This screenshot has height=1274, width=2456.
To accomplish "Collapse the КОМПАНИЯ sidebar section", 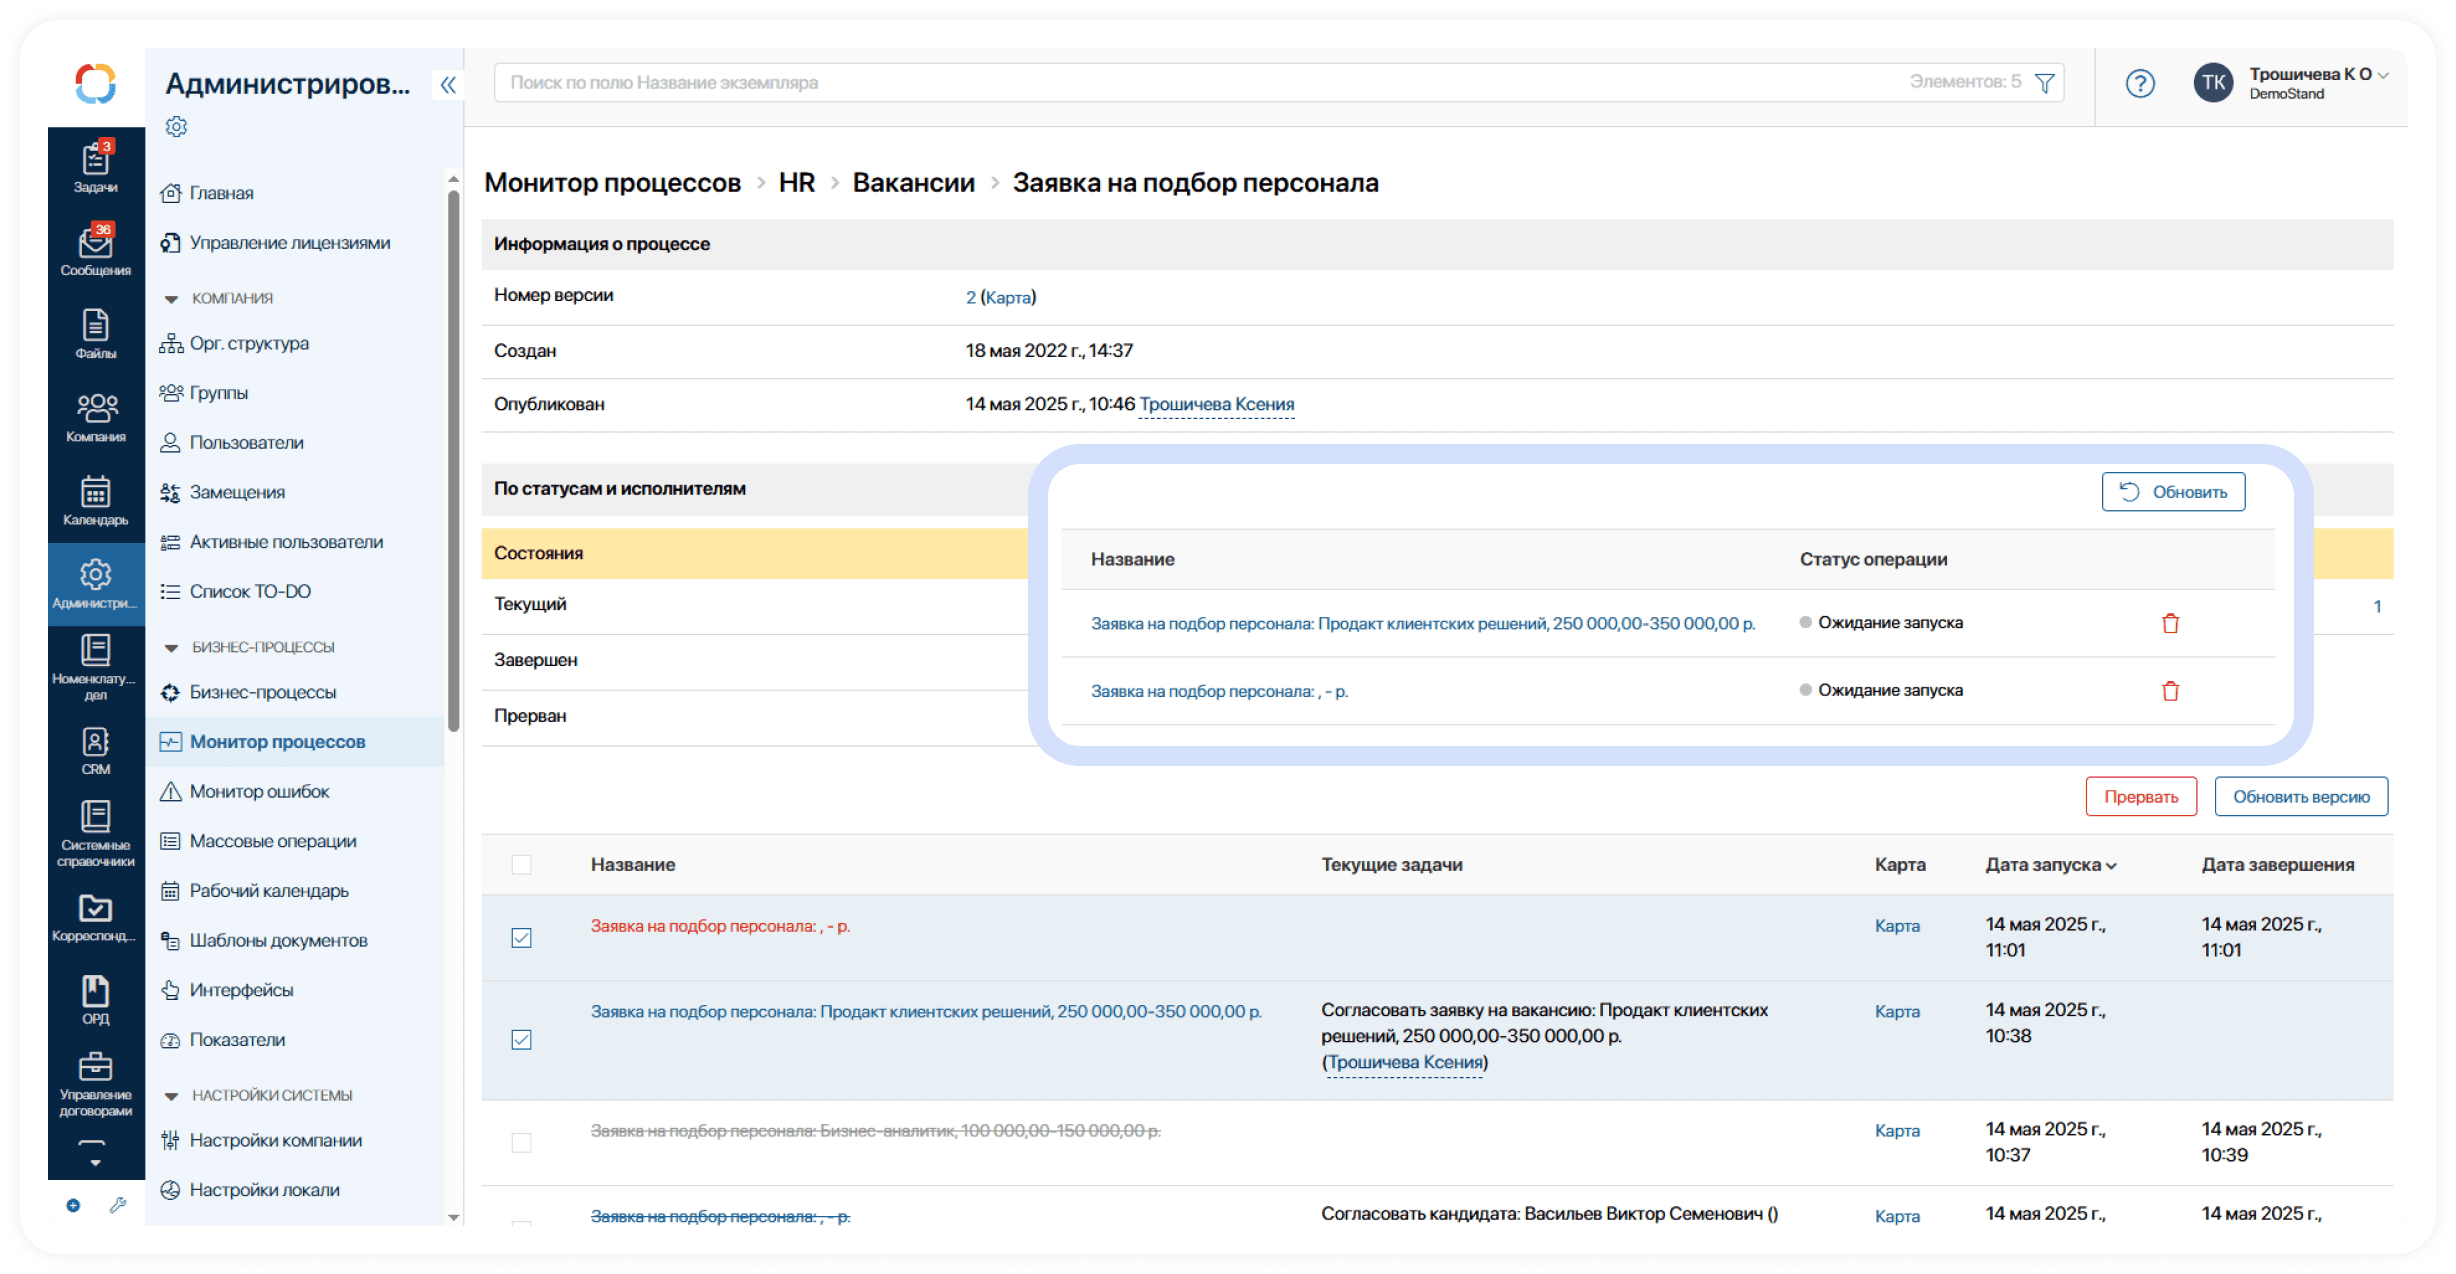I will (171, 299).
